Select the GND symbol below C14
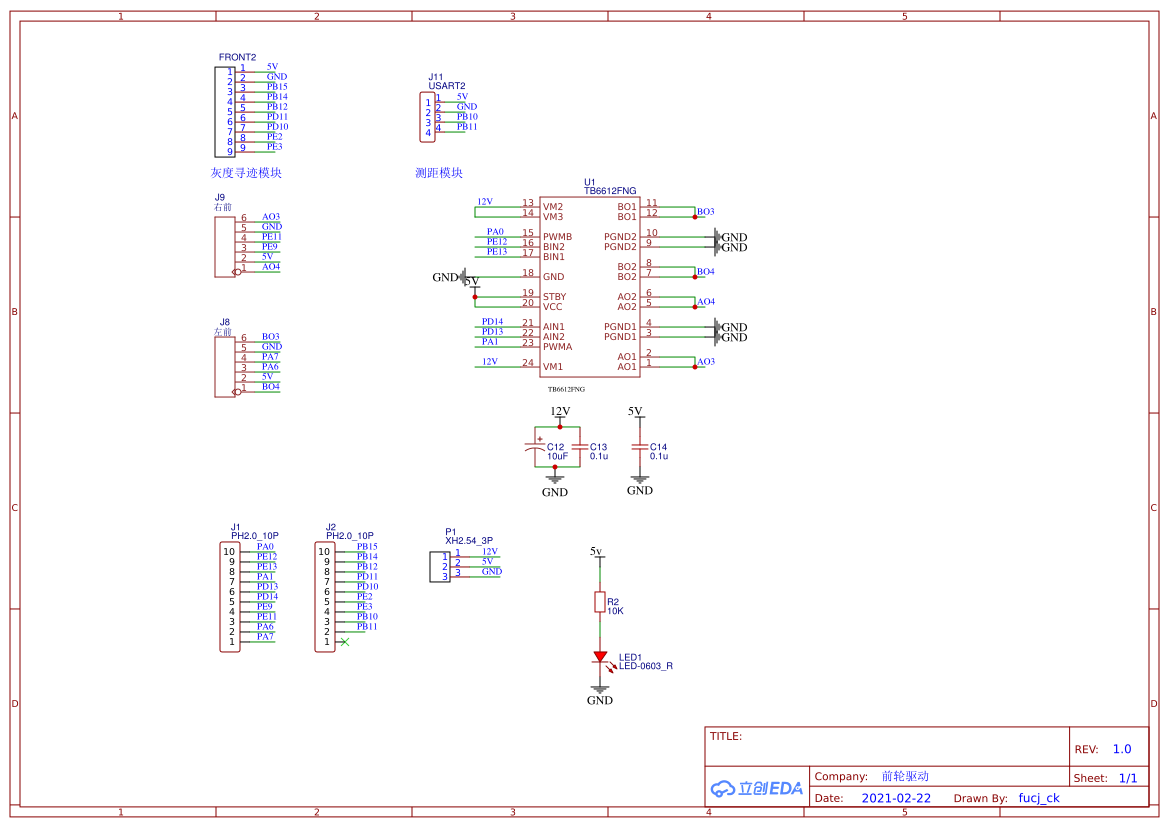The image size is (1169, 827). [x=640, y=485]
